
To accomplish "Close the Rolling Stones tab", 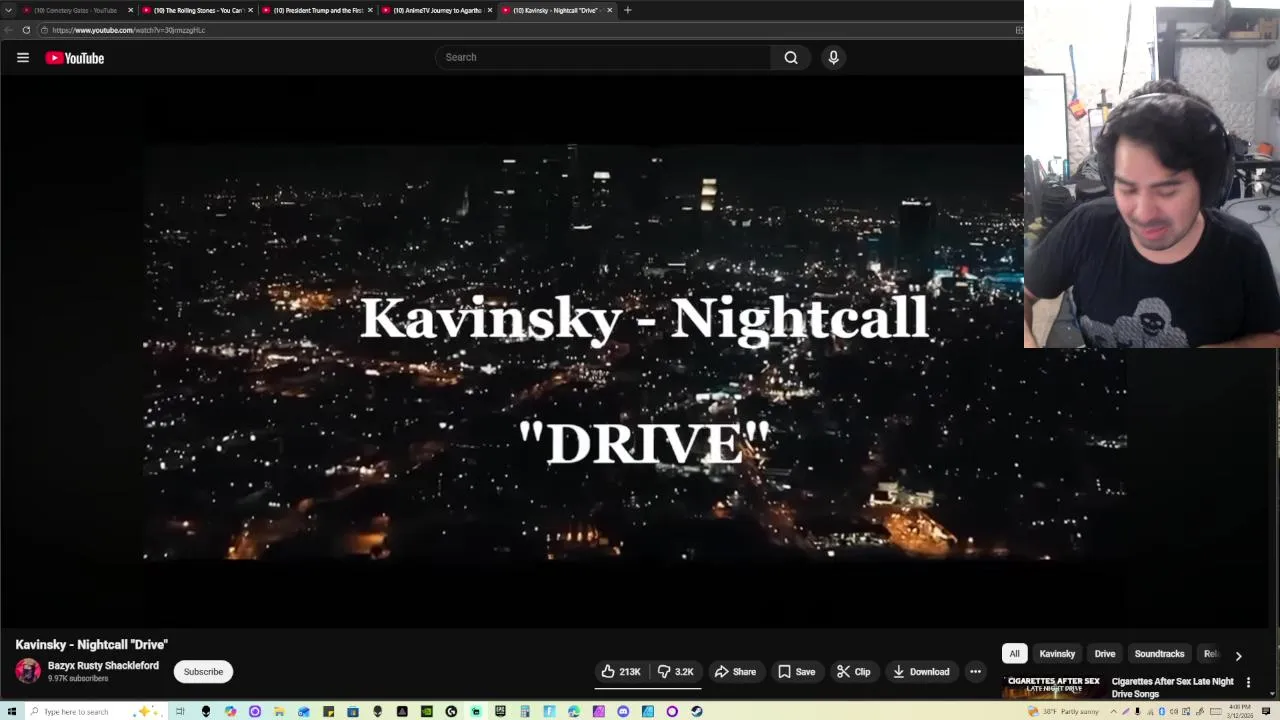I will (x=250, y=10).
